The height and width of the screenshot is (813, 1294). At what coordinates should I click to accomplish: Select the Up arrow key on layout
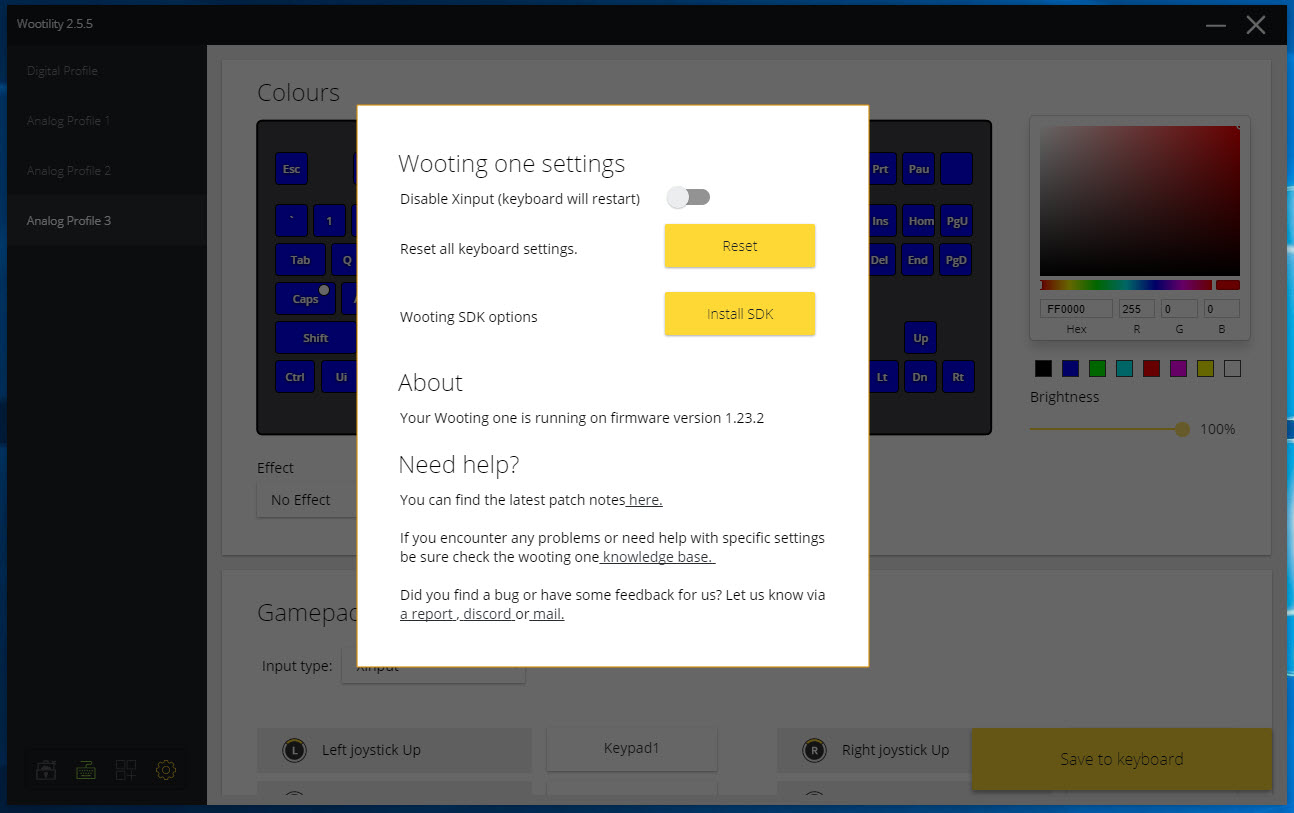coord(920,338)
